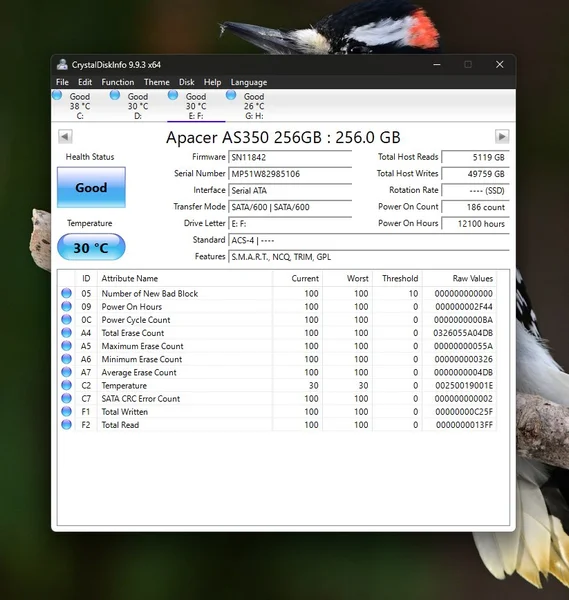Click the Power On Count value 186 count
Screen dimensions: 569x600
[x=475, y=207]
